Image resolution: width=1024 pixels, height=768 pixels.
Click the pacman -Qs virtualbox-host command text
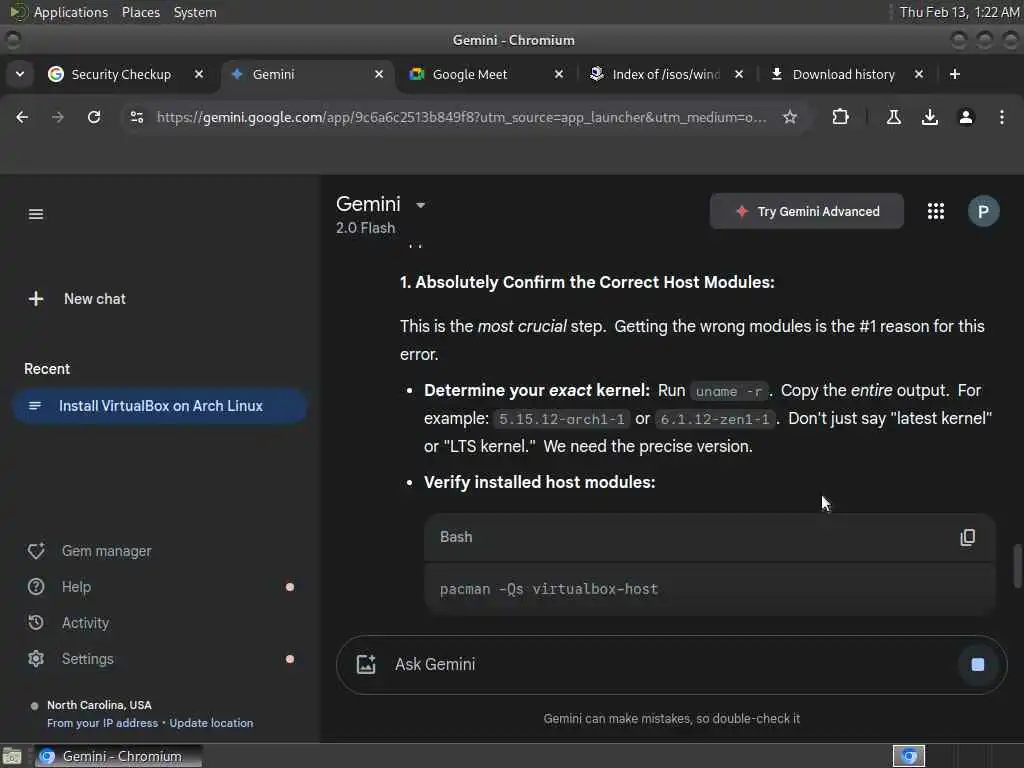pyautogui.click(x=549, y=589)
